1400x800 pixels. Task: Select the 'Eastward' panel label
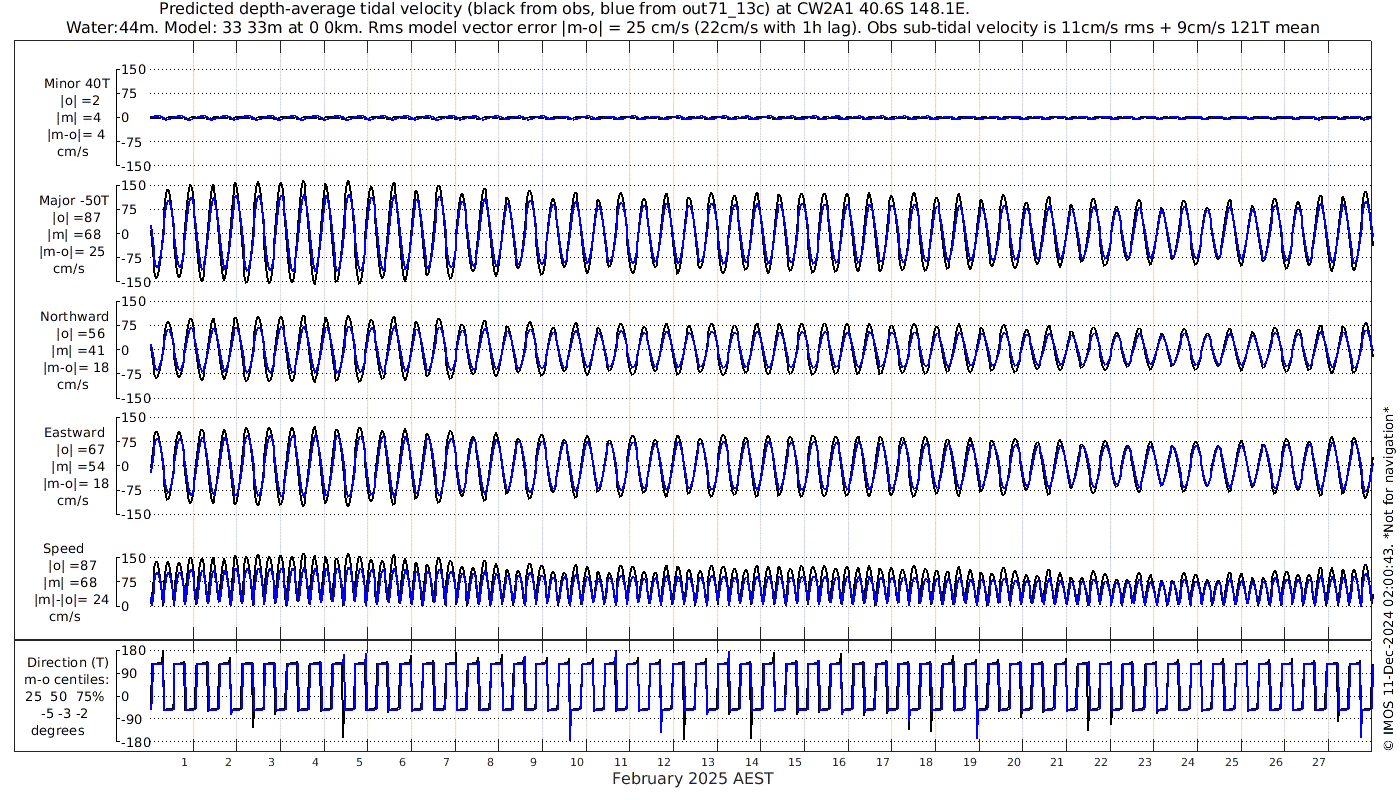(74, 432)
